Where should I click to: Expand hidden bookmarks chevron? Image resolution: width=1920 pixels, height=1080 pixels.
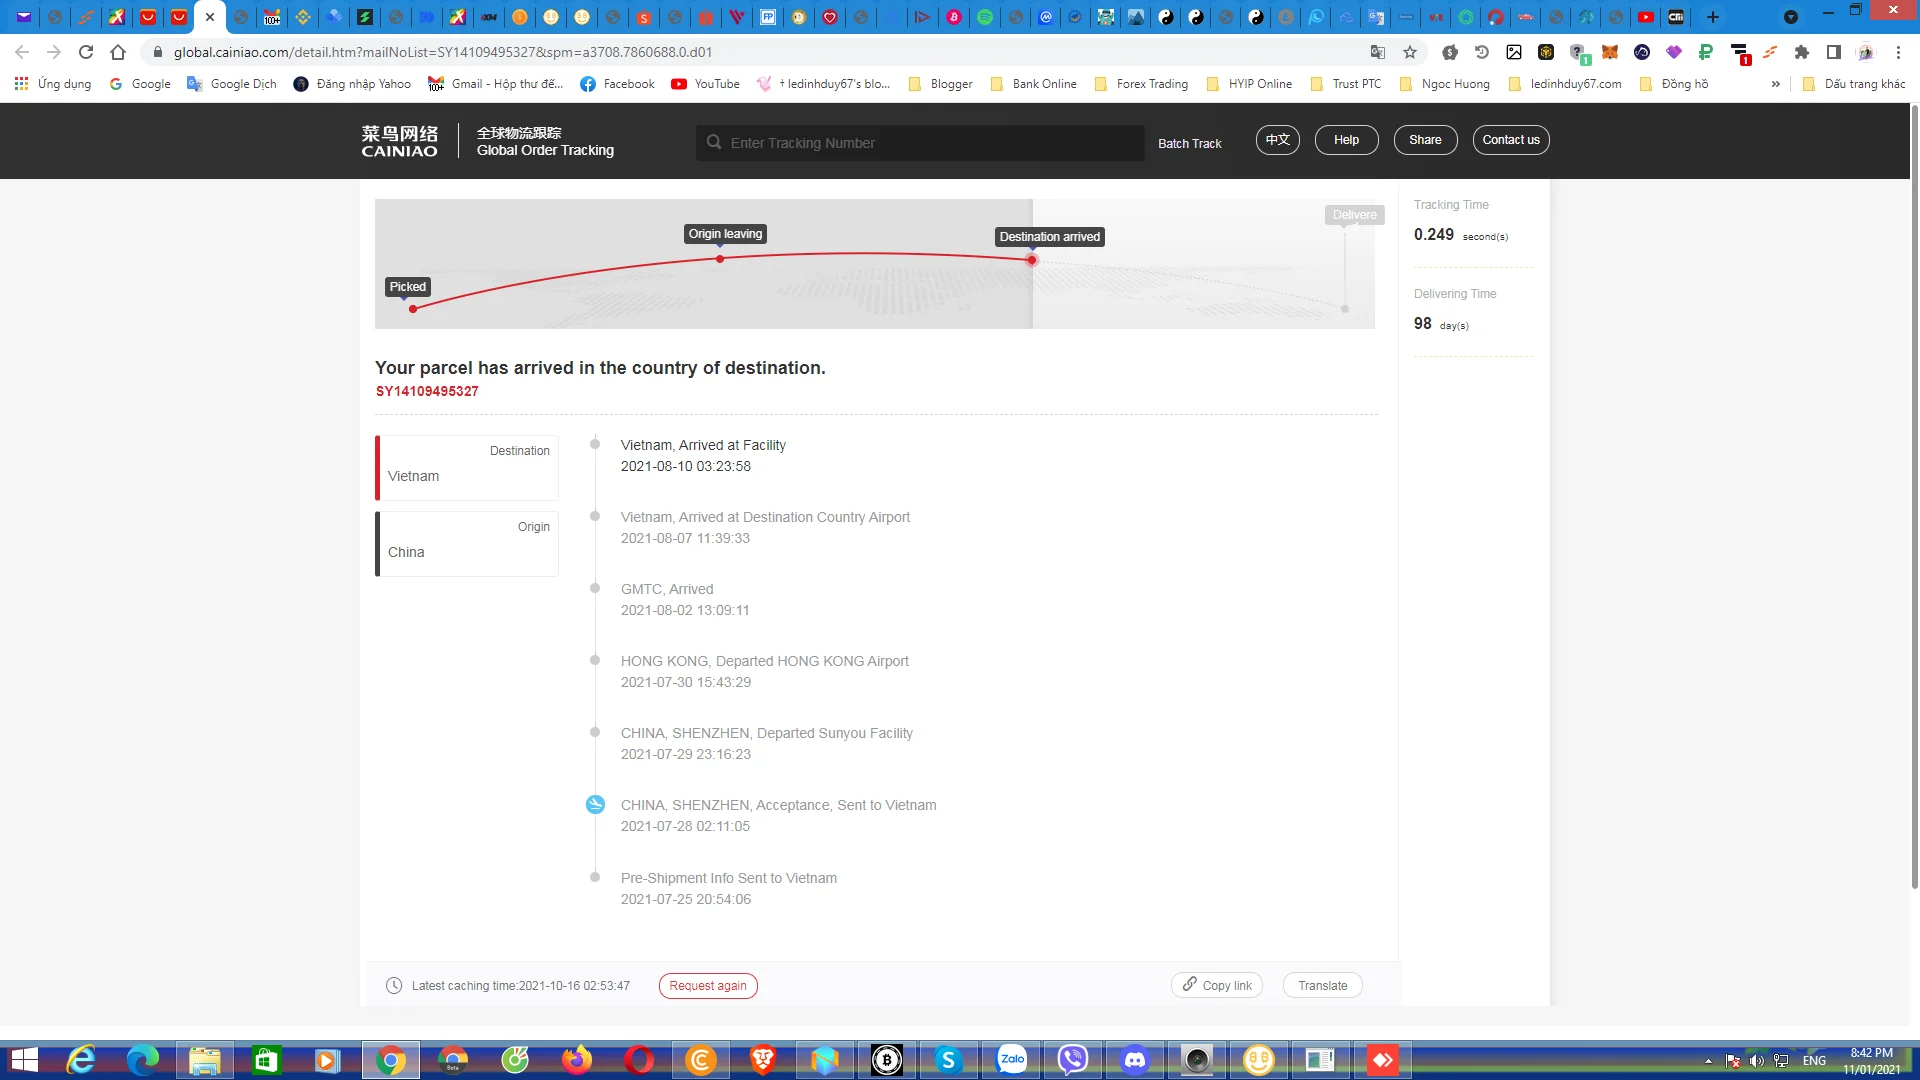(1776, 84)
